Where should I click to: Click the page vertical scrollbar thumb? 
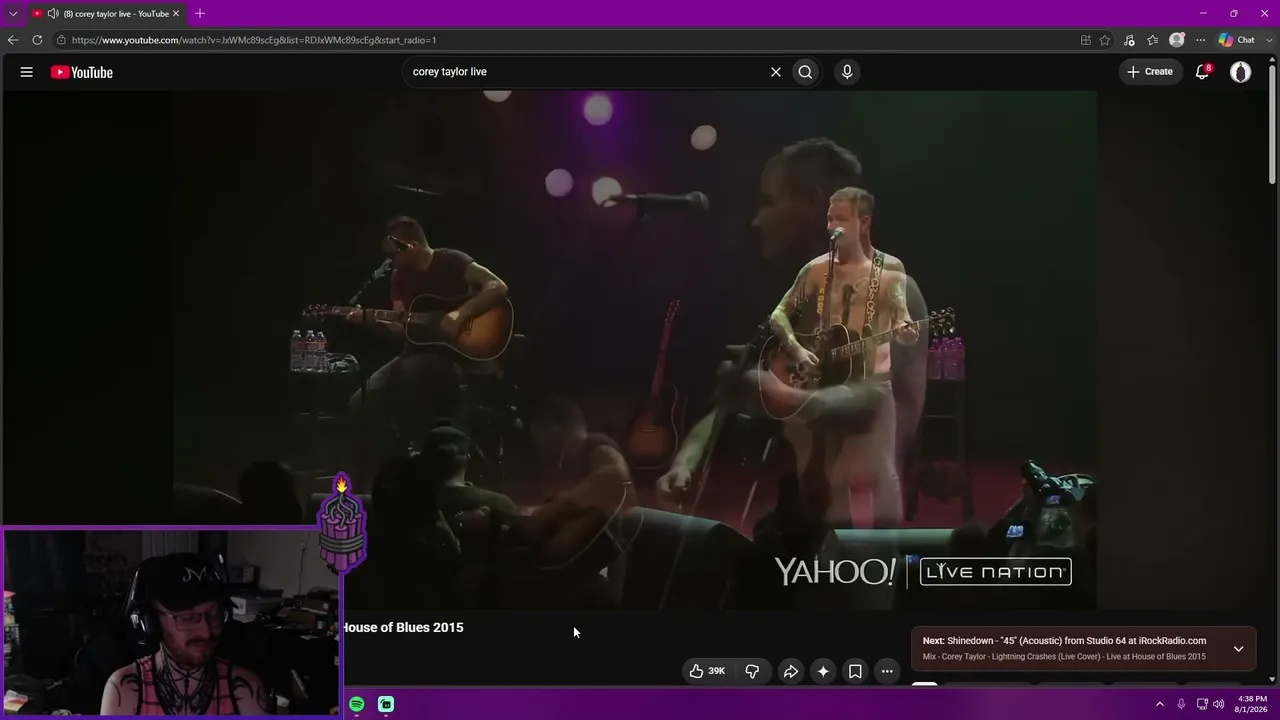pyautogui.click(x=1273, y=125)
